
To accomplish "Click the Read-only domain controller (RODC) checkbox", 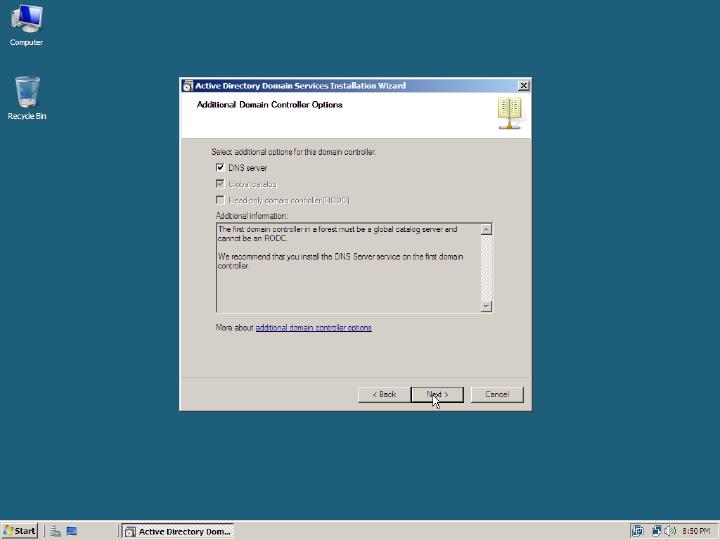I will [x=220, y=200].
